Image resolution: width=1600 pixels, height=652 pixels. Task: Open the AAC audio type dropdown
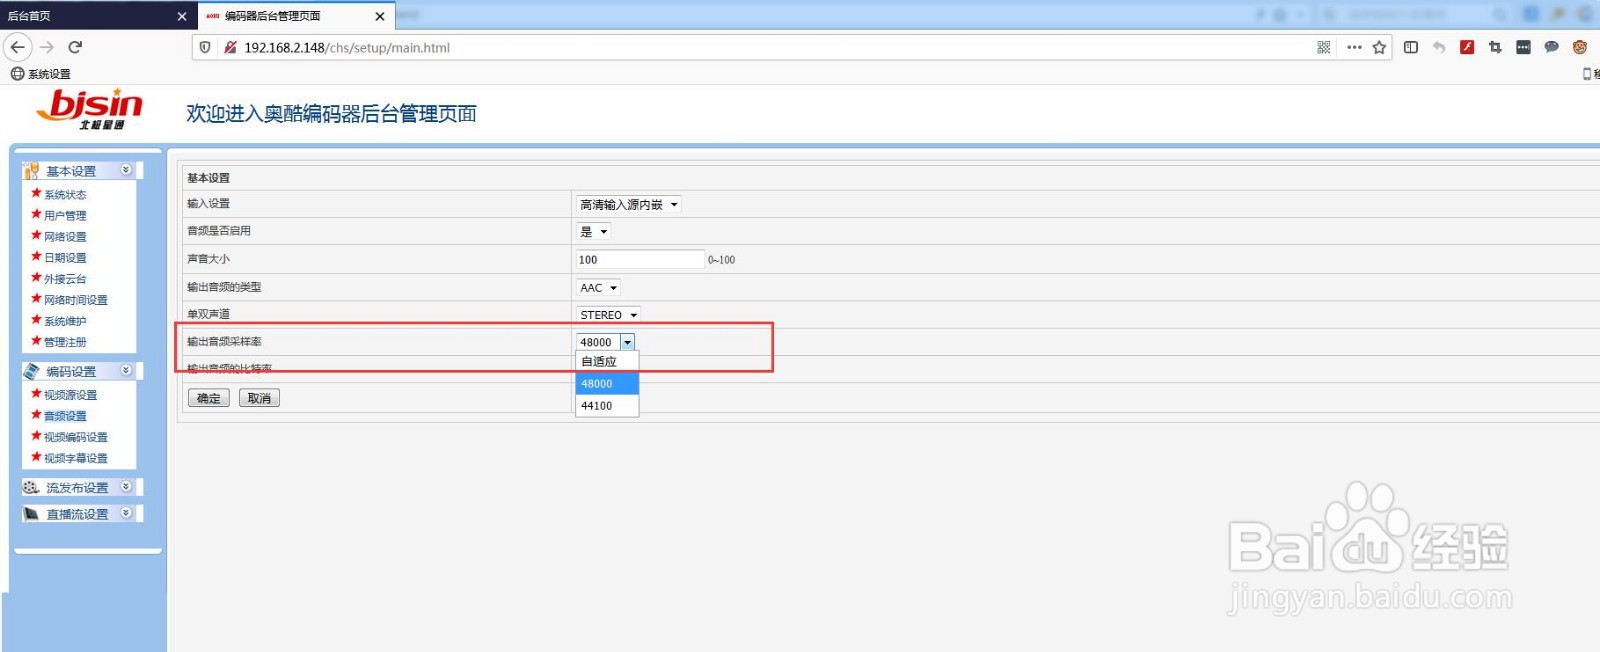599,287
